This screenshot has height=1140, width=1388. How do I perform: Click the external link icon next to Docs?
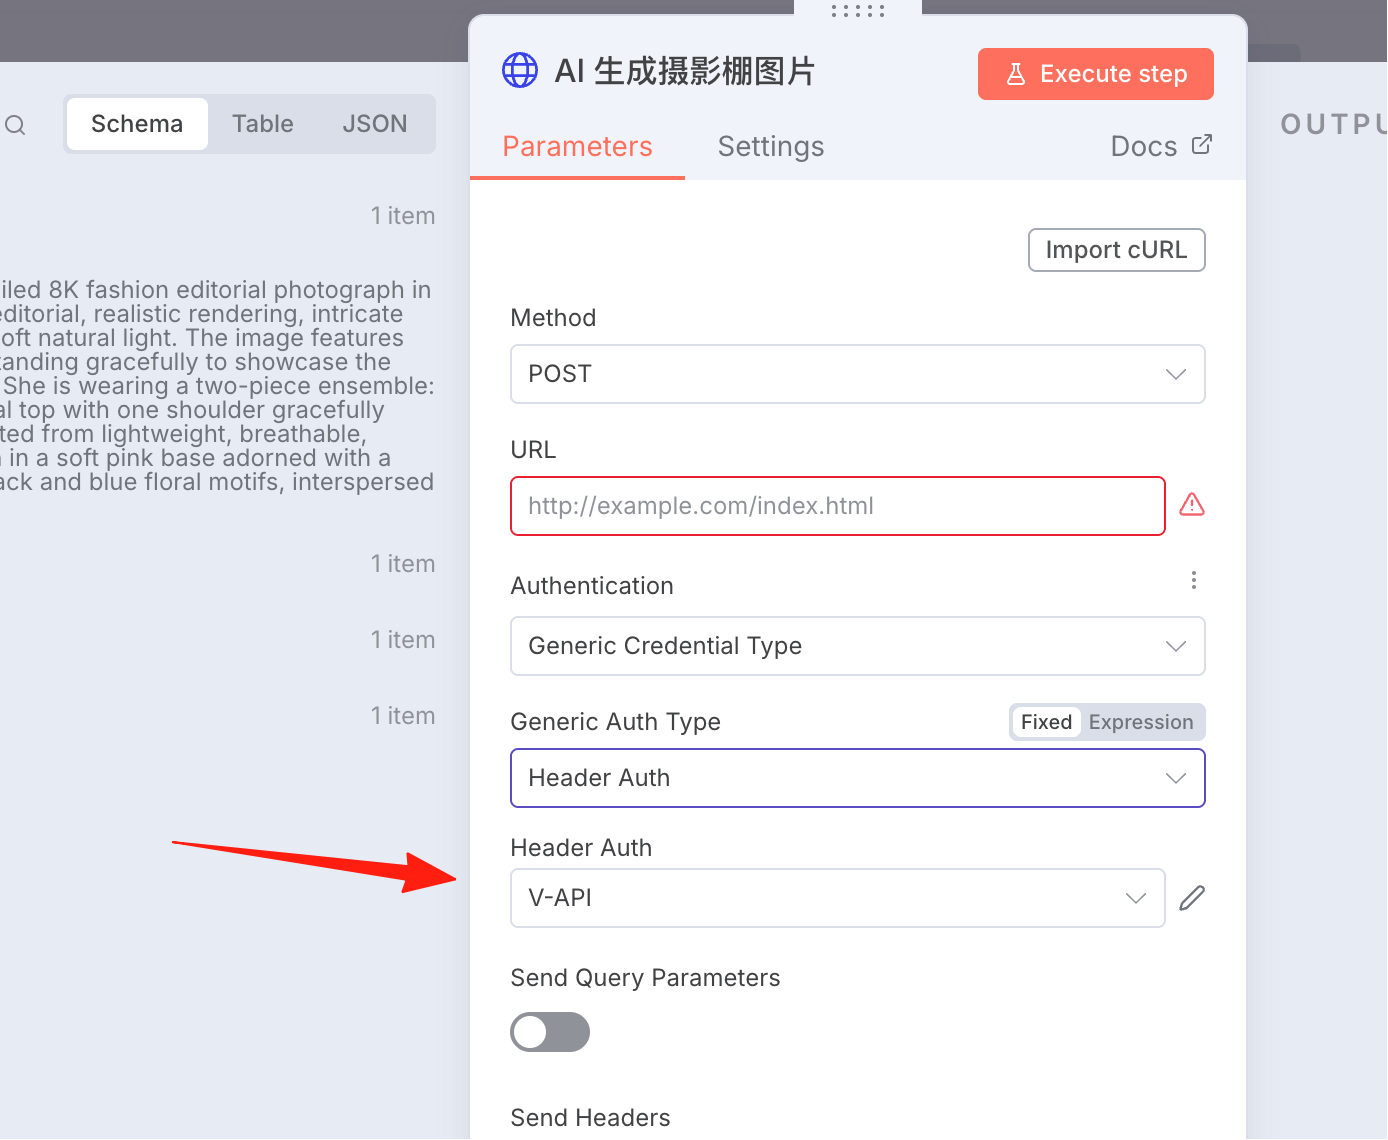1202,145
